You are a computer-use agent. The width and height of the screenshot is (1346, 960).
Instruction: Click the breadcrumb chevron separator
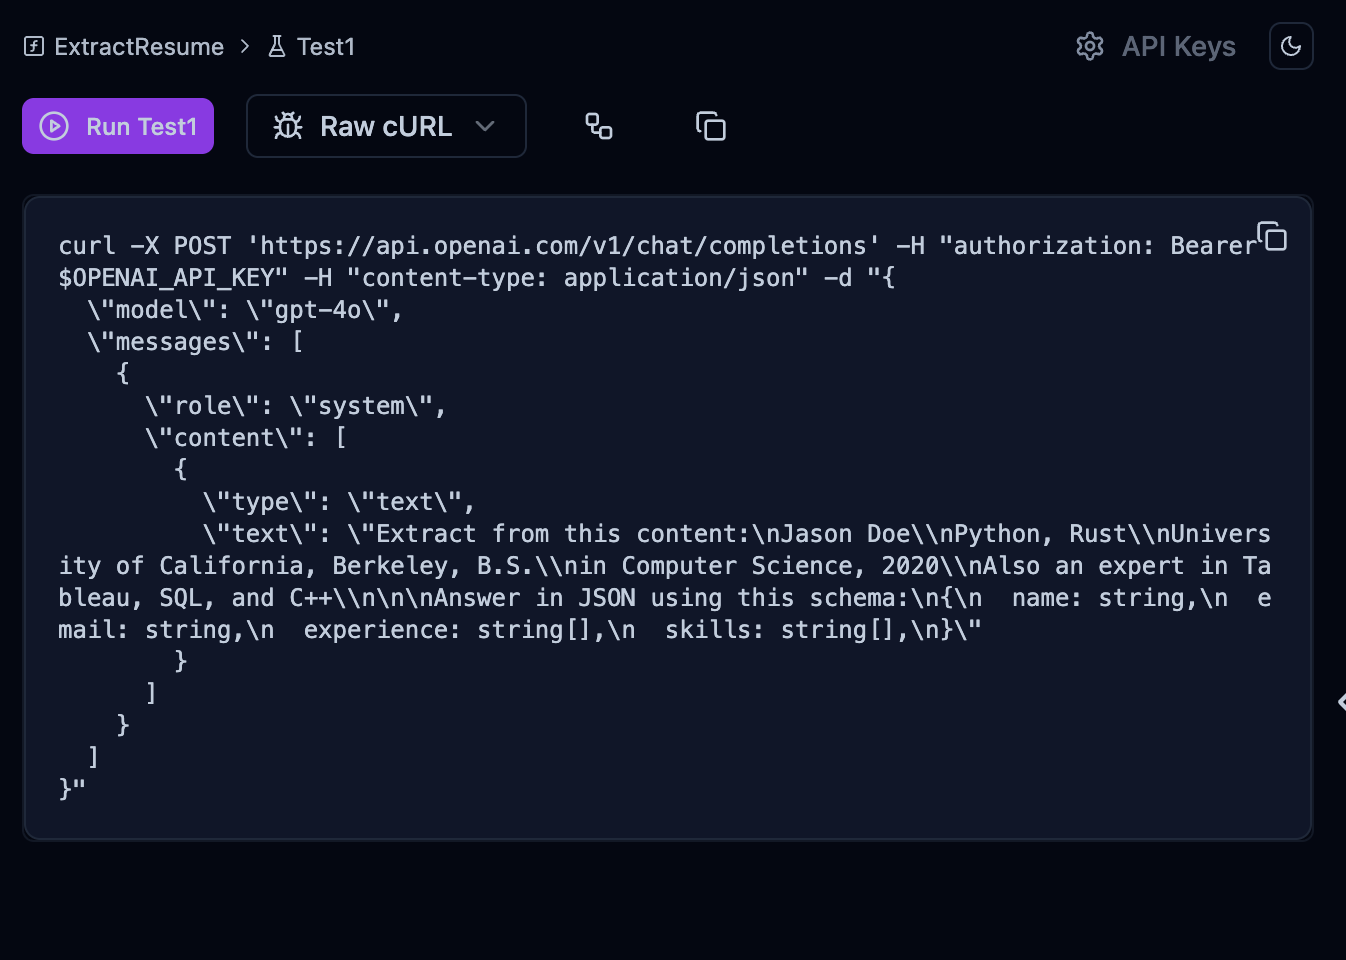coord(245,46)
